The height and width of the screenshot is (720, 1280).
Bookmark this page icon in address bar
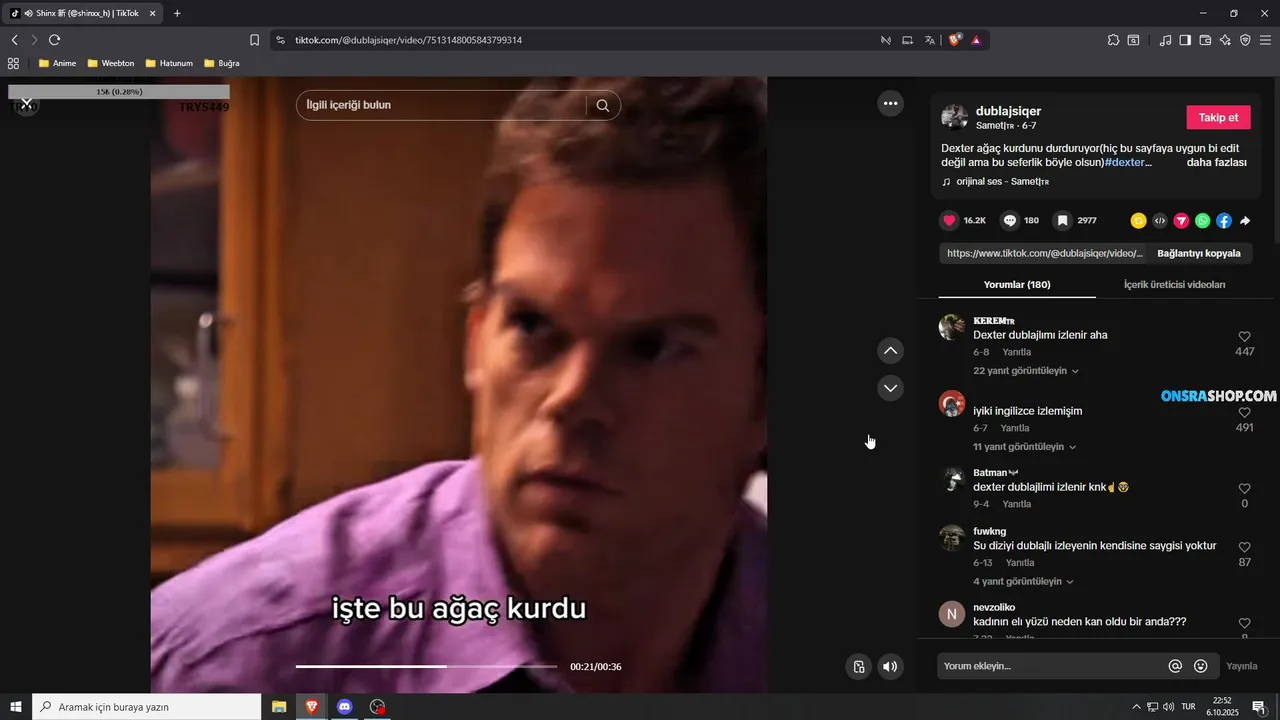point(254,40)
